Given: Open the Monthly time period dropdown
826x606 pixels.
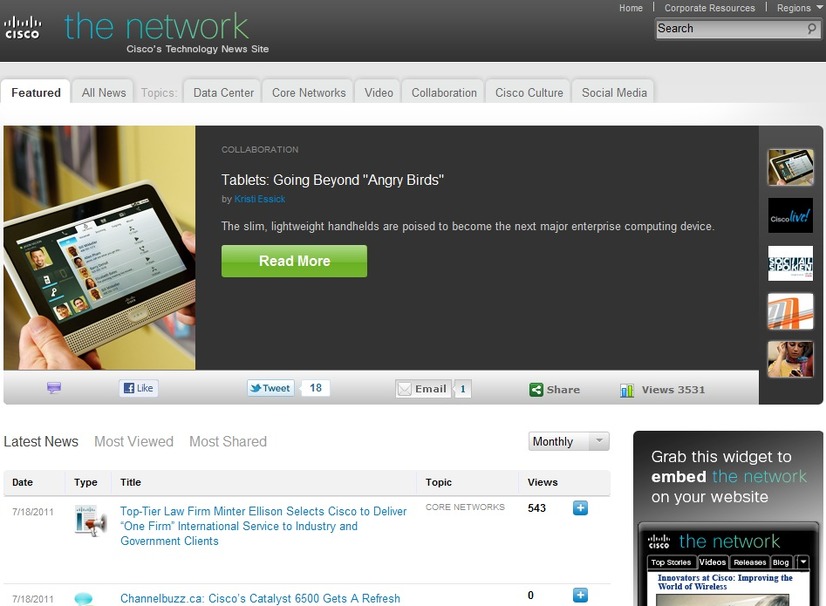Looking at the screenshot, I should tap(569, 441).
